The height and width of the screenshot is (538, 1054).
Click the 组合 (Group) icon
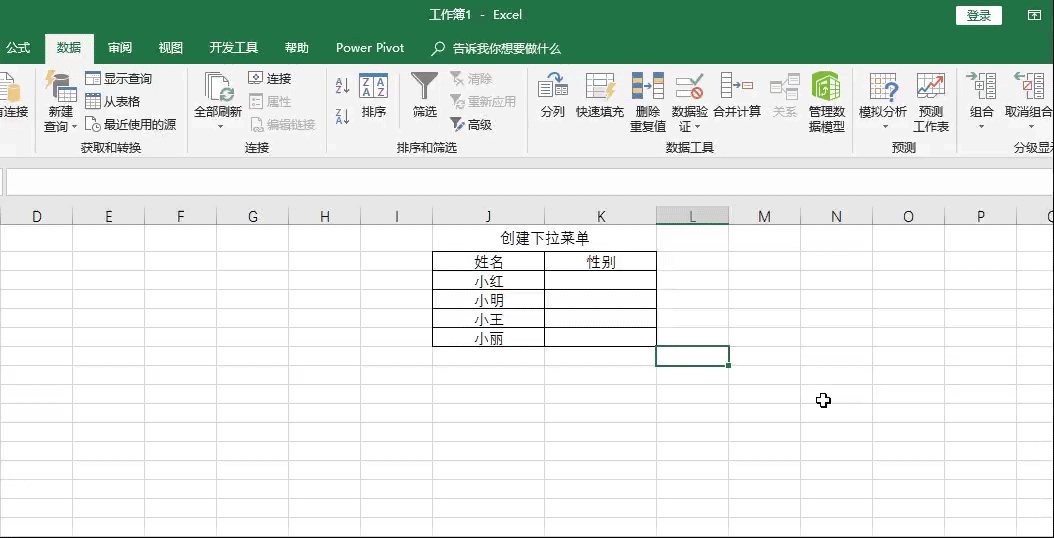[x=981, y=86]
